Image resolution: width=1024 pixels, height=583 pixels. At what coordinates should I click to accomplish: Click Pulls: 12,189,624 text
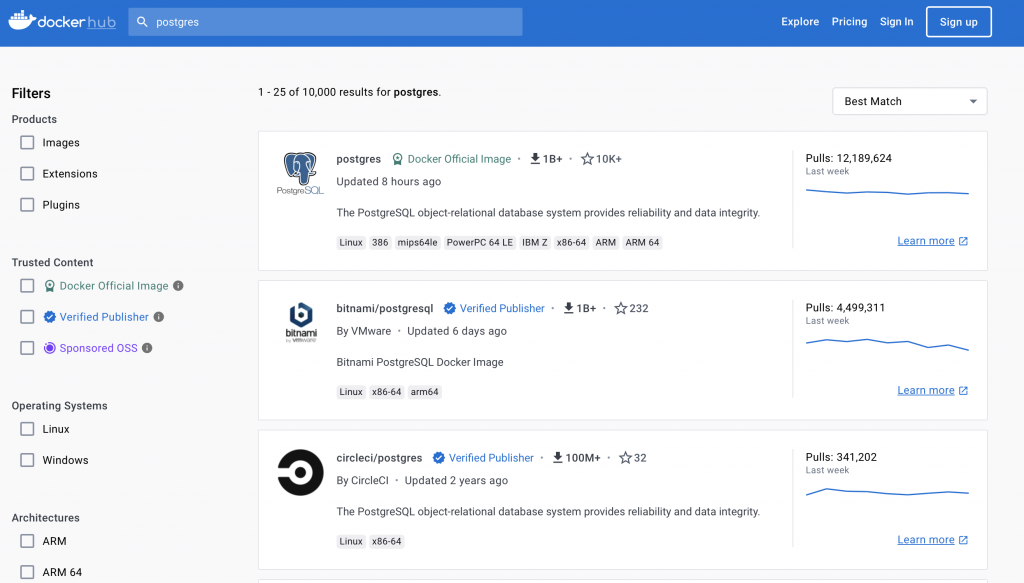click(848, 158)
